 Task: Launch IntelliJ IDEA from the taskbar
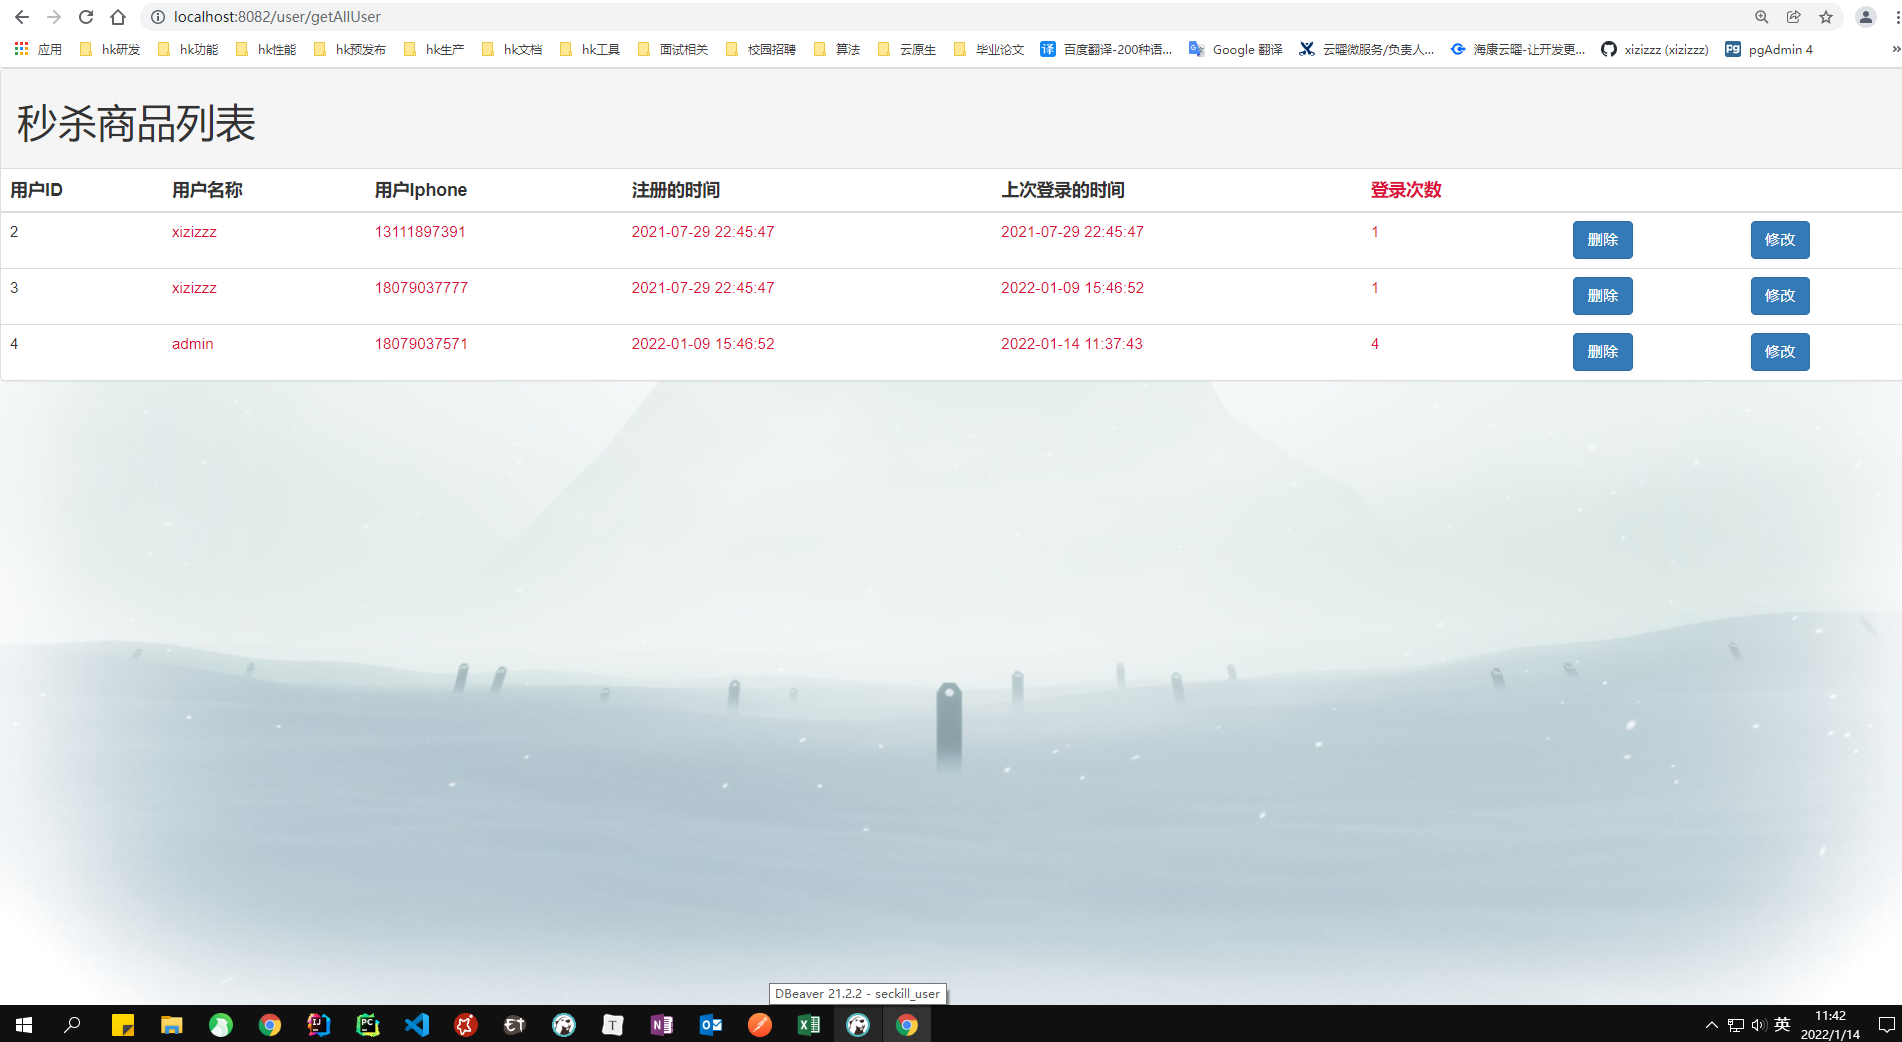pyautogui.click(x=319, y=1025)
